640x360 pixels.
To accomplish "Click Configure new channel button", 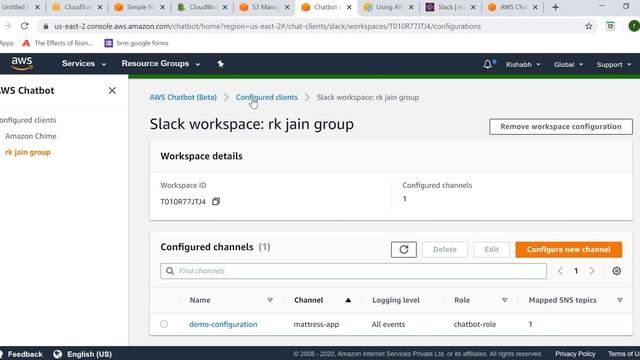I will (x=569, y=249).
